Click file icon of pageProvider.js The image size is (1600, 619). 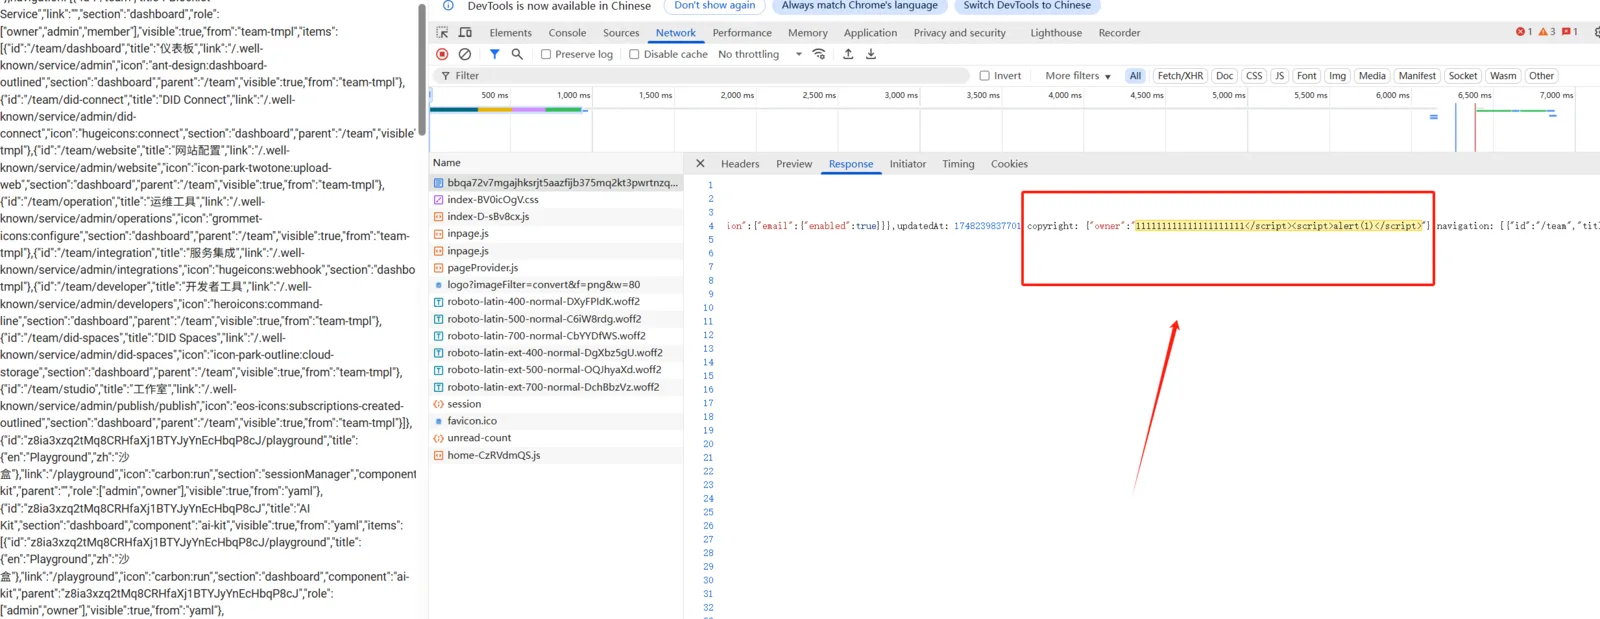(438, 268)
